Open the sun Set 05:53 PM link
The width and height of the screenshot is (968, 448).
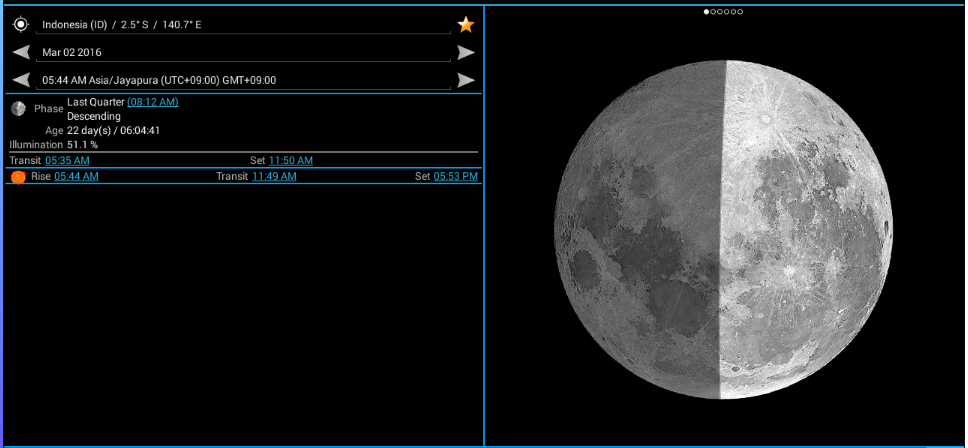[456, 176]
